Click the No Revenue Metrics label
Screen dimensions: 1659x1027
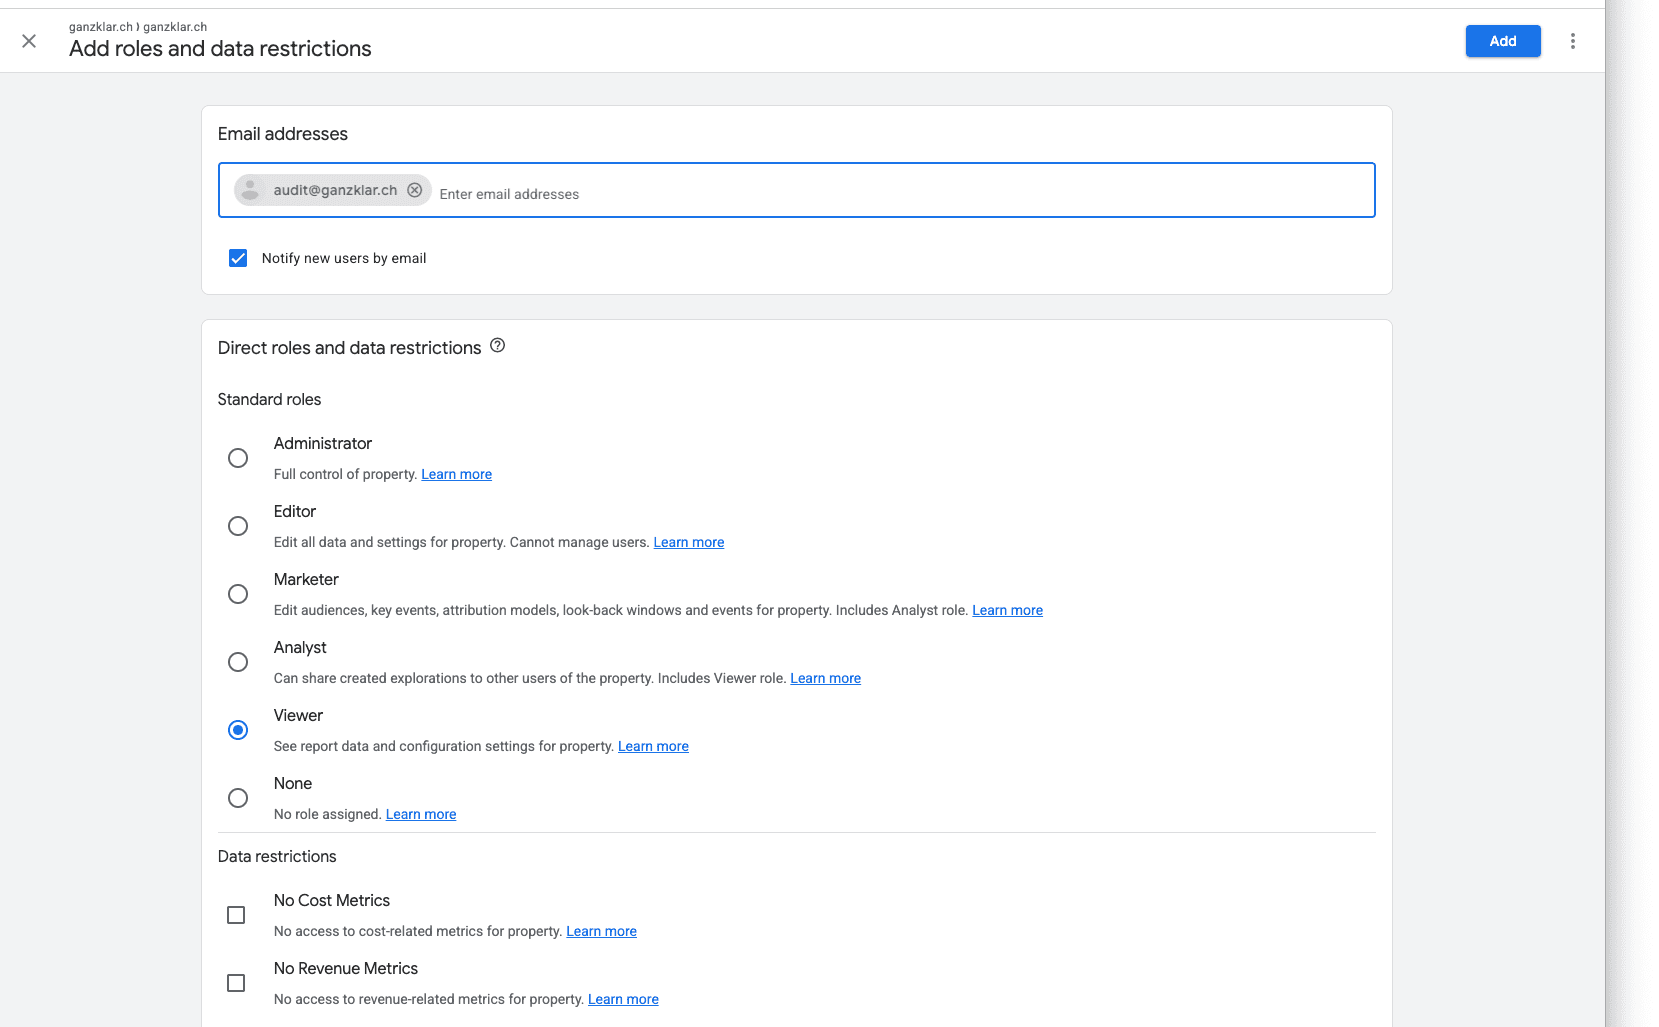pyautogui.click(x=346, y=968)
